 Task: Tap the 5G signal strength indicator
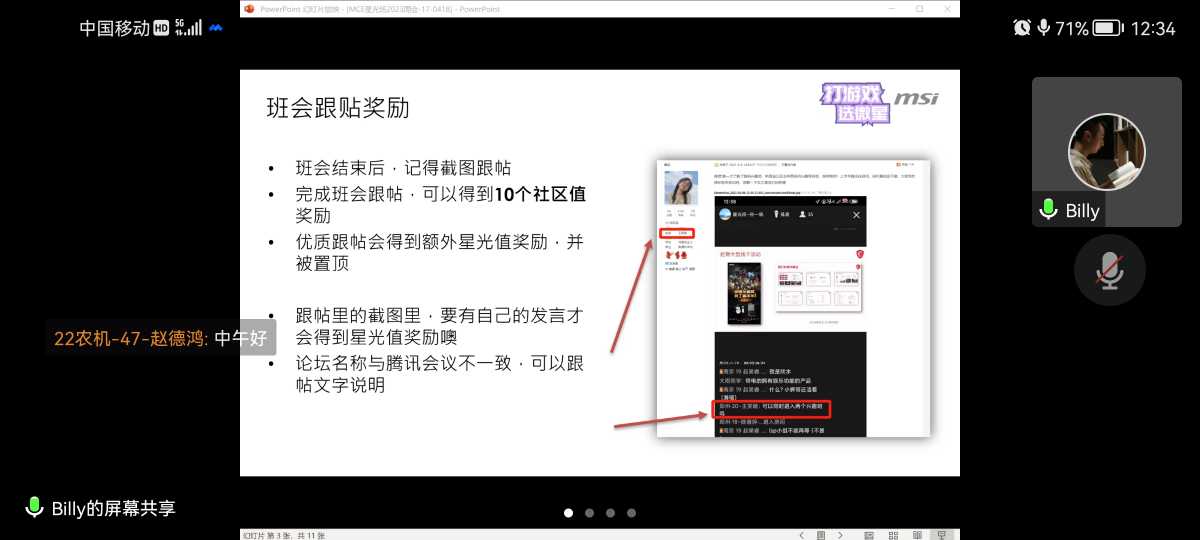[x=188, y=28]
